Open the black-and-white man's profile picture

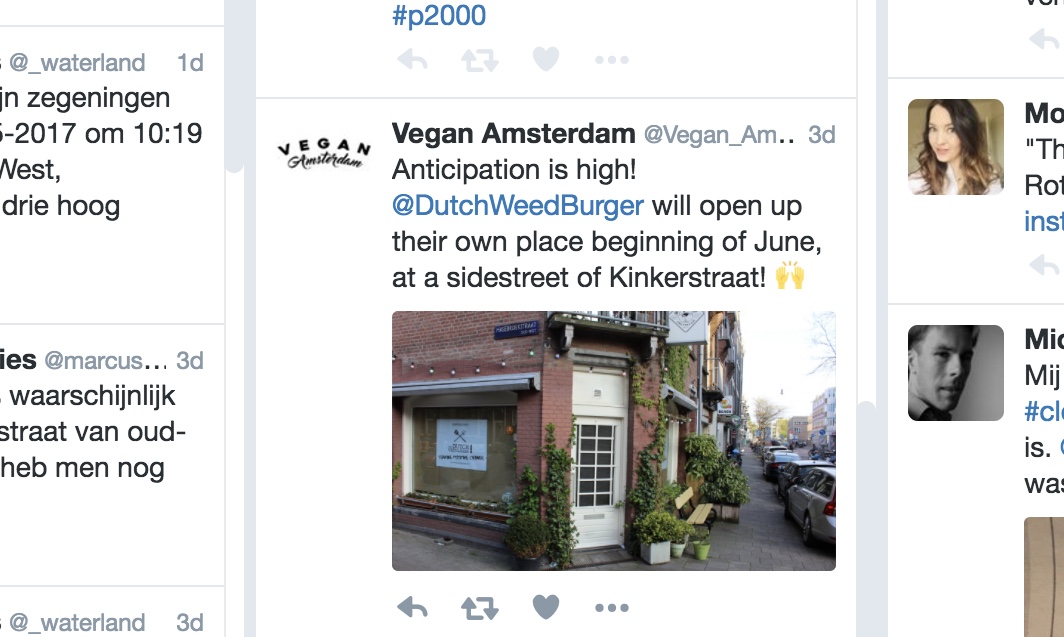[955, 372]
